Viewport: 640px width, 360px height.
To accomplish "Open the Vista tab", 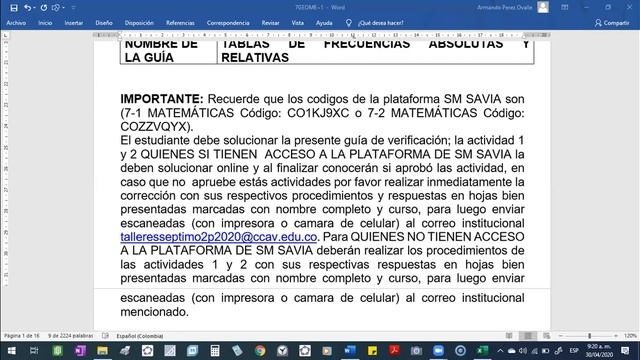I will tap(298, 23).
